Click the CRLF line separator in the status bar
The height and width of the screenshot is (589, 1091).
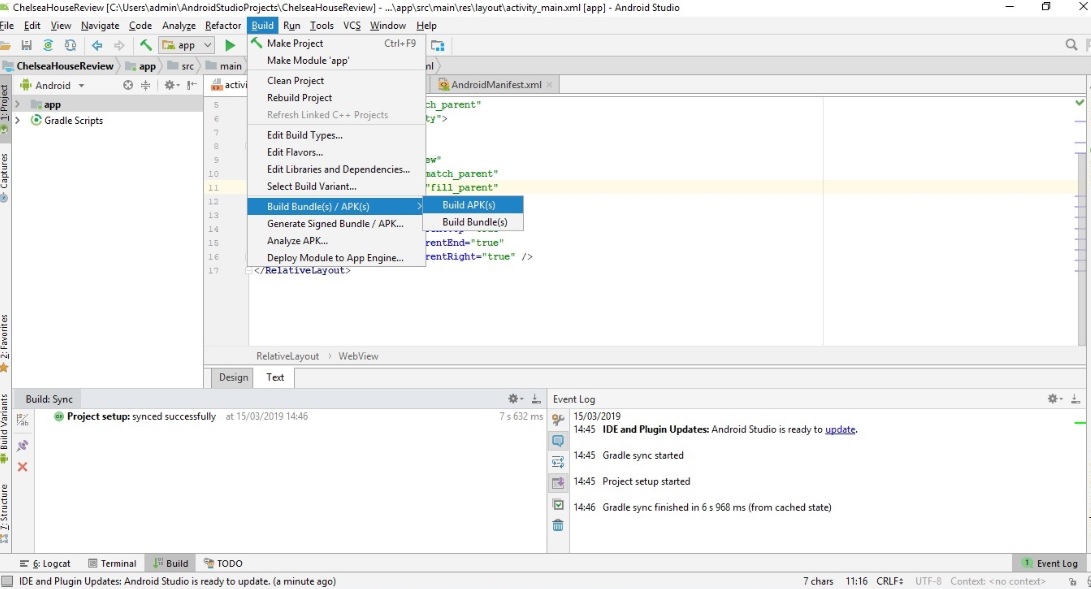889,580
